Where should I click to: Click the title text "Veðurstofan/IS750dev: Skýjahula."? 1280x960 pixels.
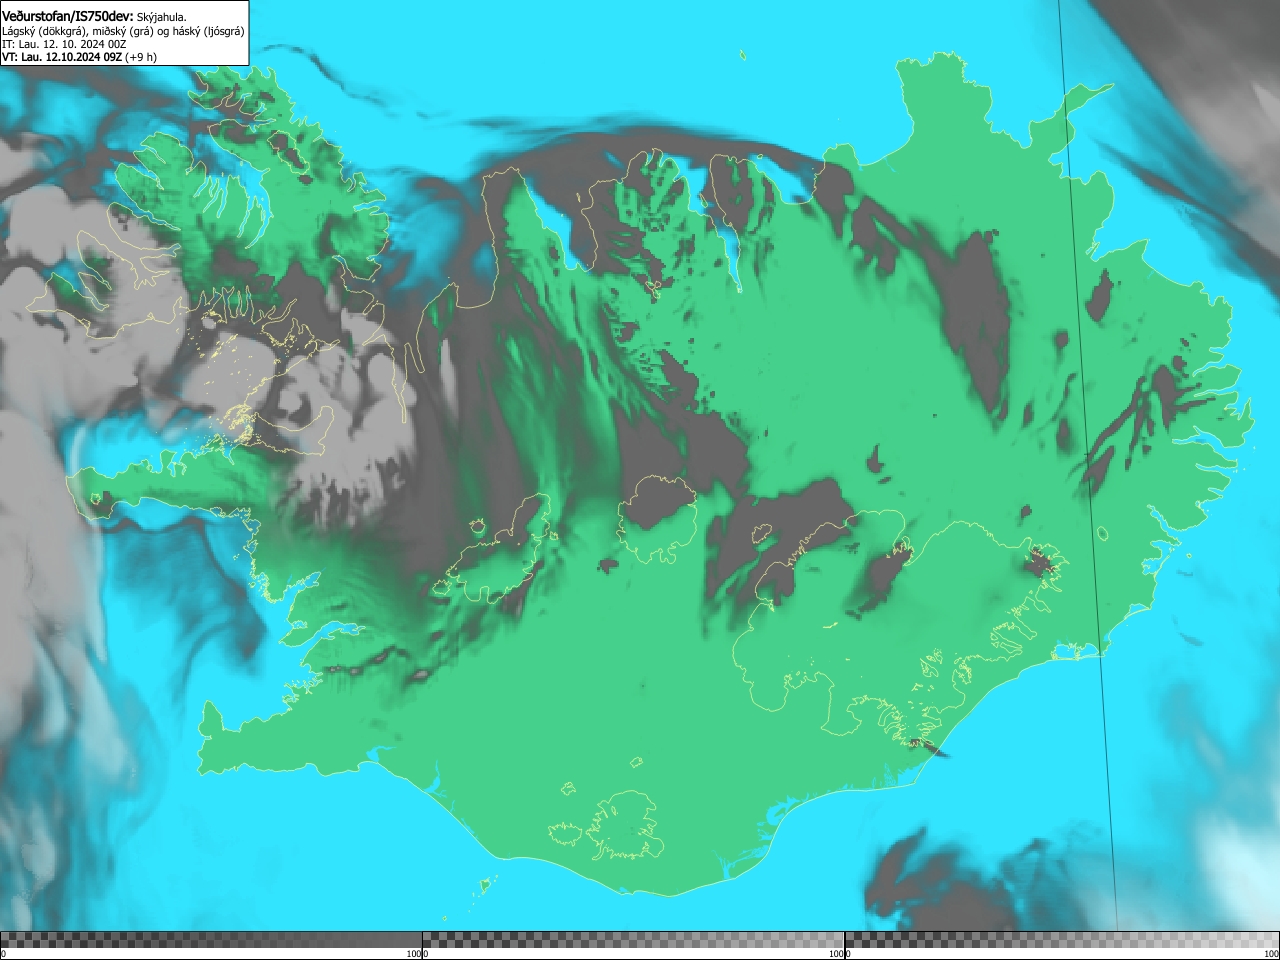94,16
